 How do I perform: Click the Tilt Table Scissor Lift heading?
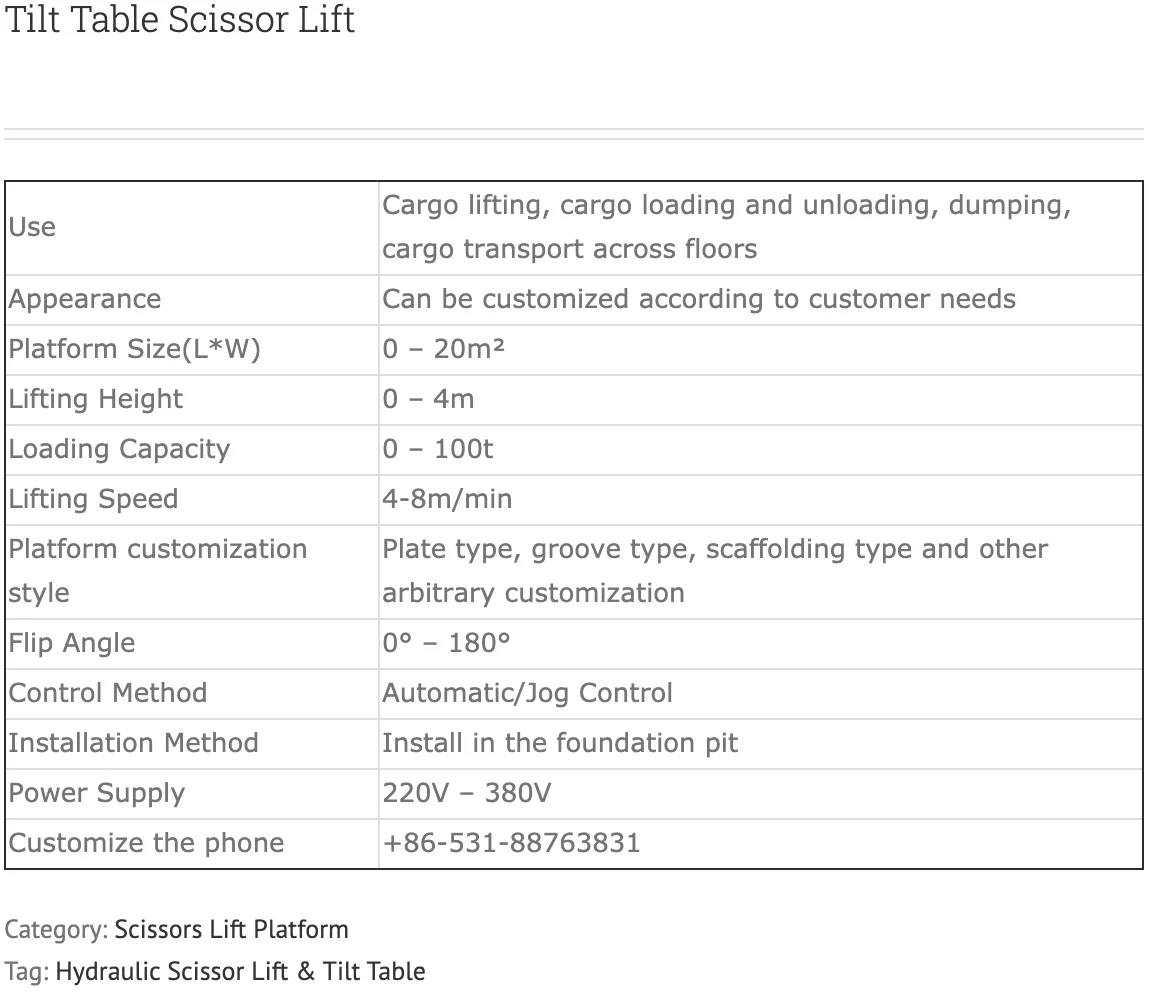[x=180, y=19]
